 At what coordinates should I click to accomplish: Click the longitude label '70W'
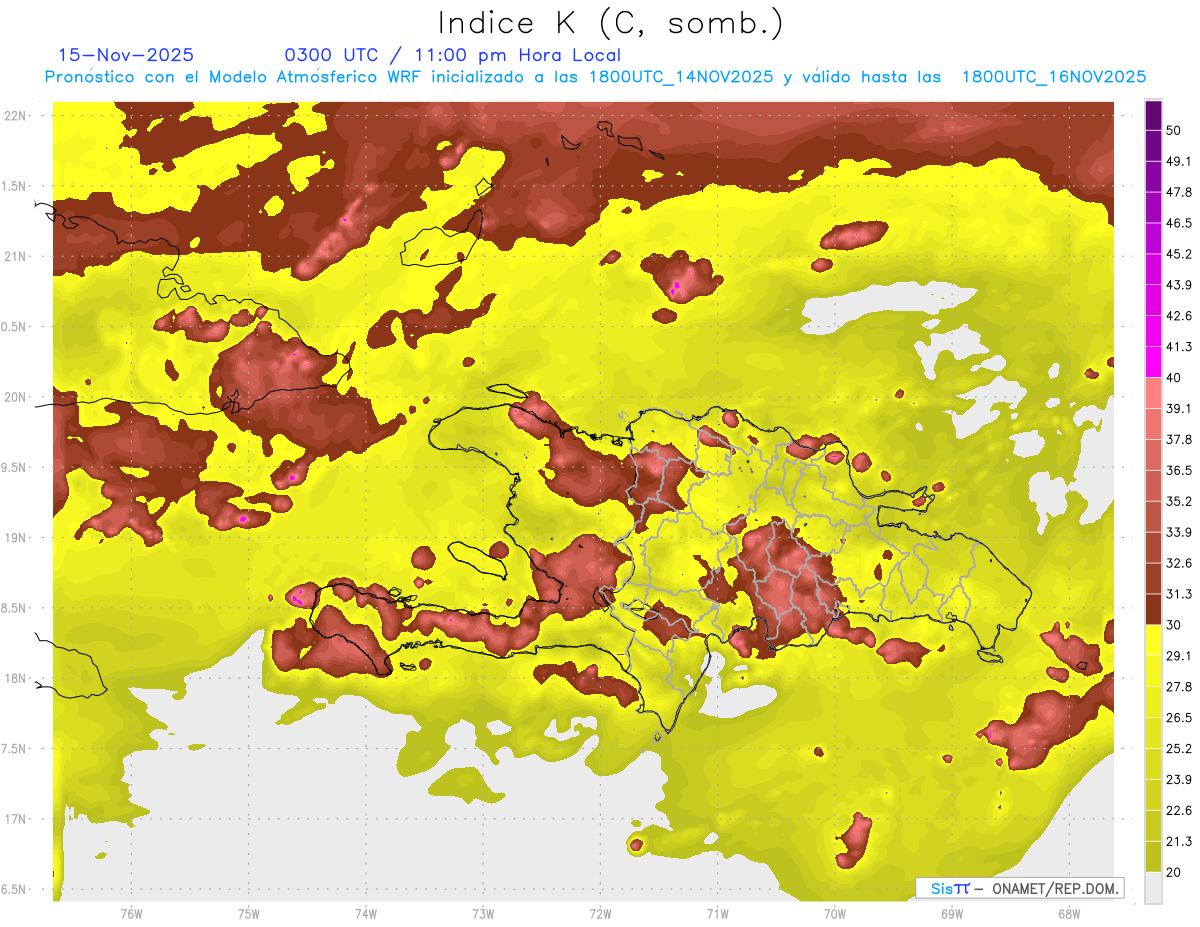[835, 914]
